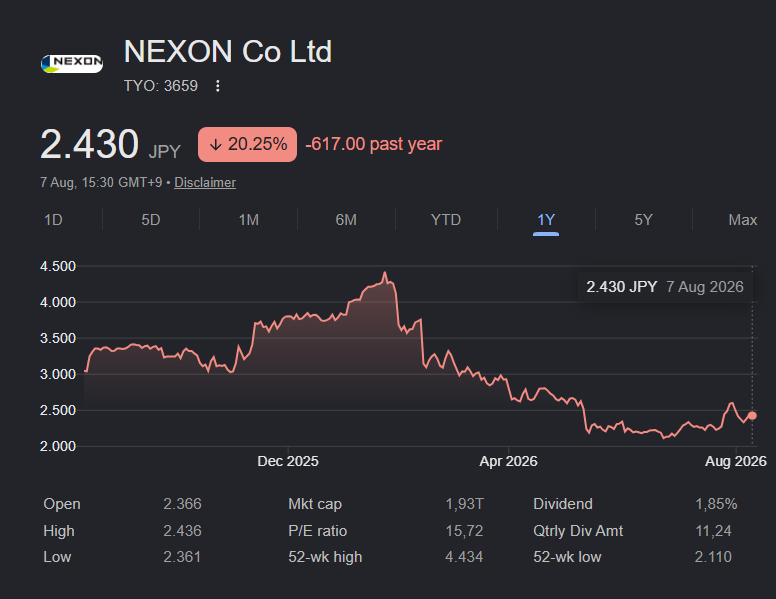
Task: Show the YTD chart range
Action: [x=446, y=220]
